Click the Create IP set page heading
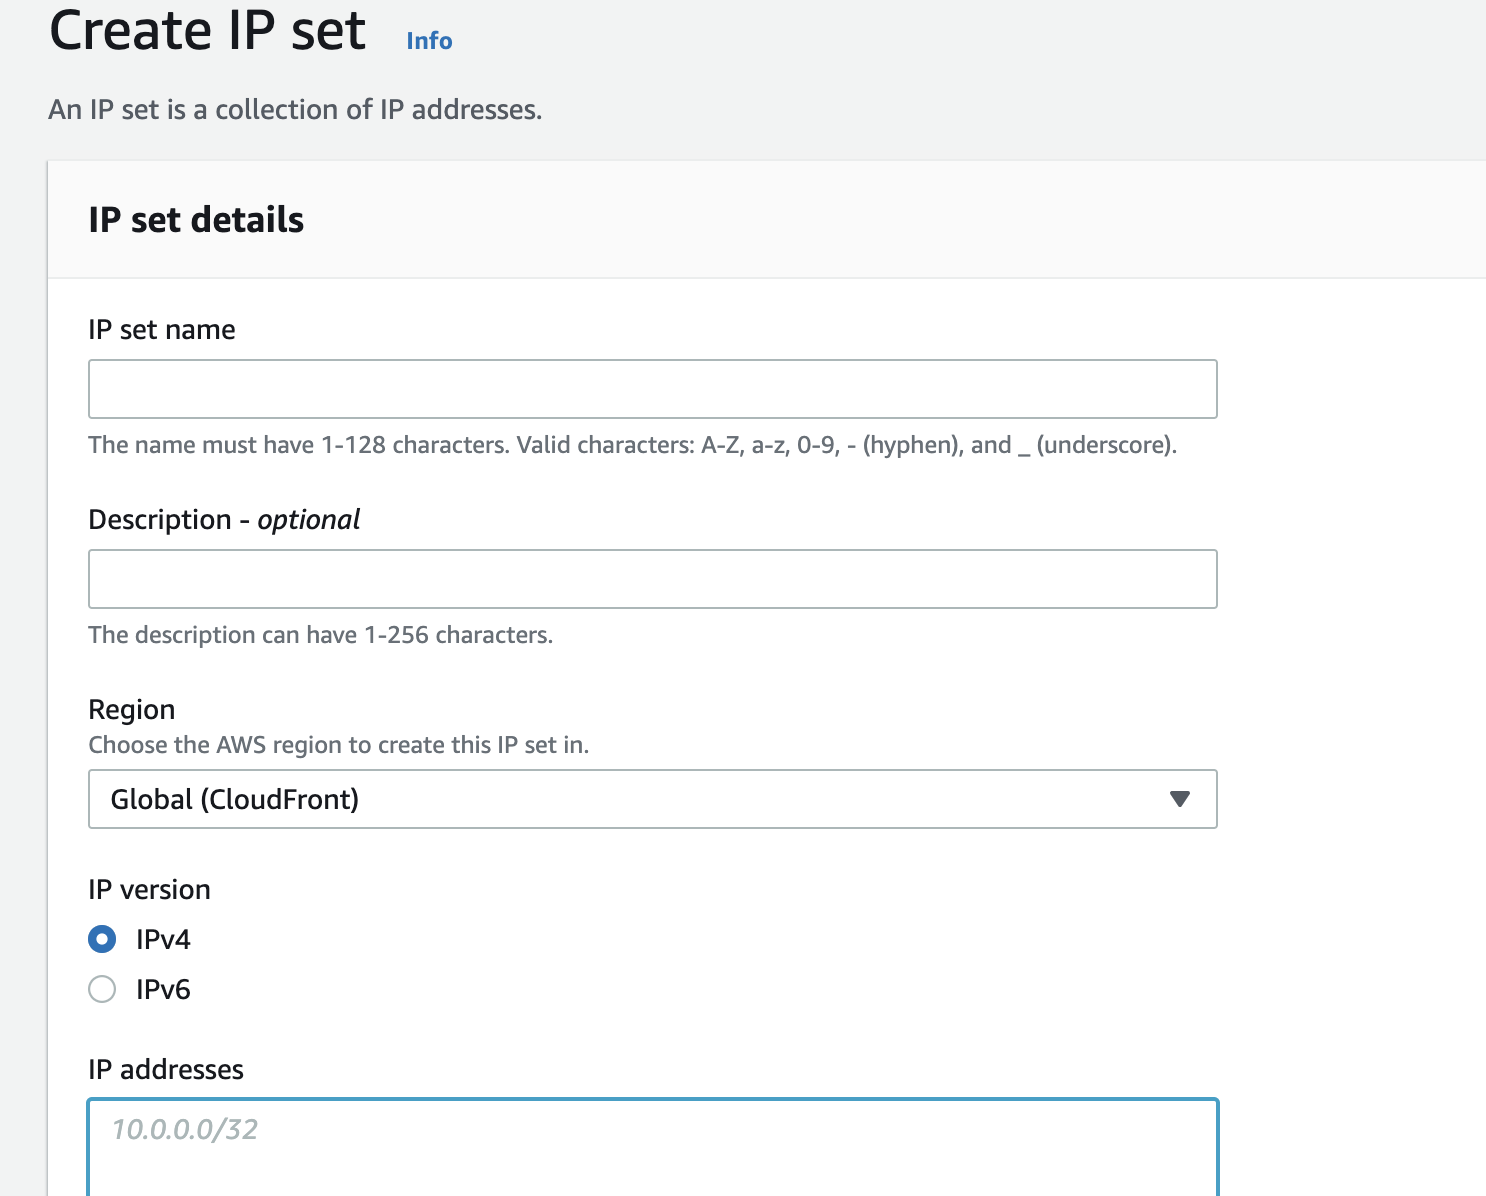The image size is (1486, 1196). (x=208, y=31)
